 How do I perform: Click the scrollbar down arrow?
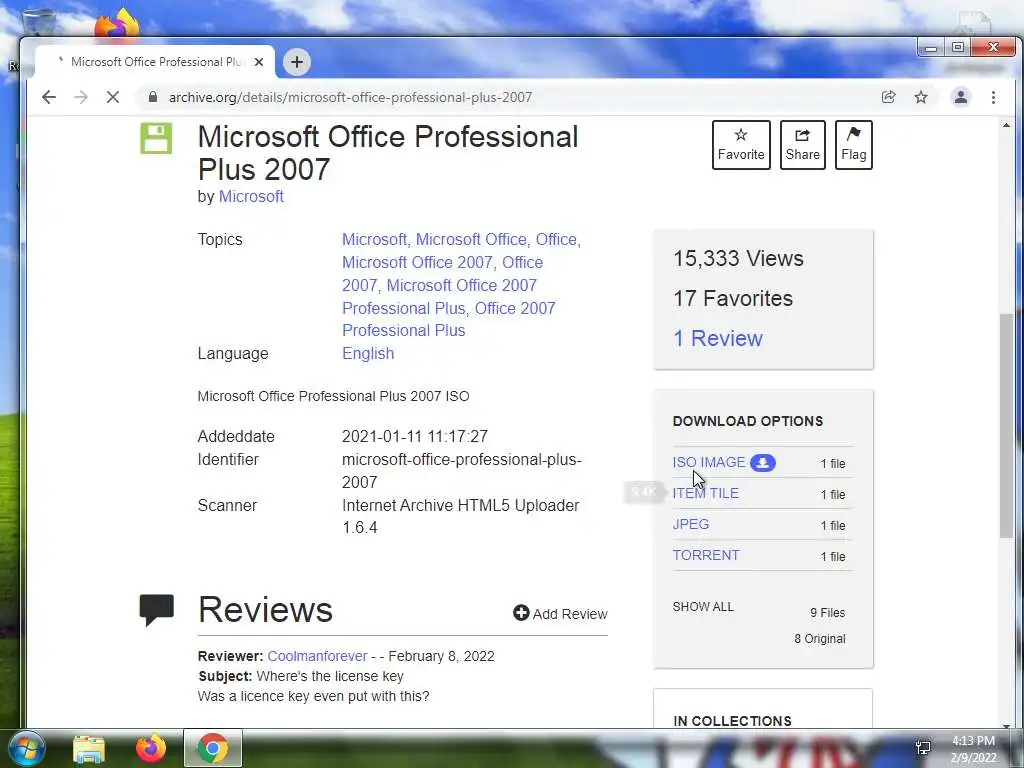tap(1006, 726)
